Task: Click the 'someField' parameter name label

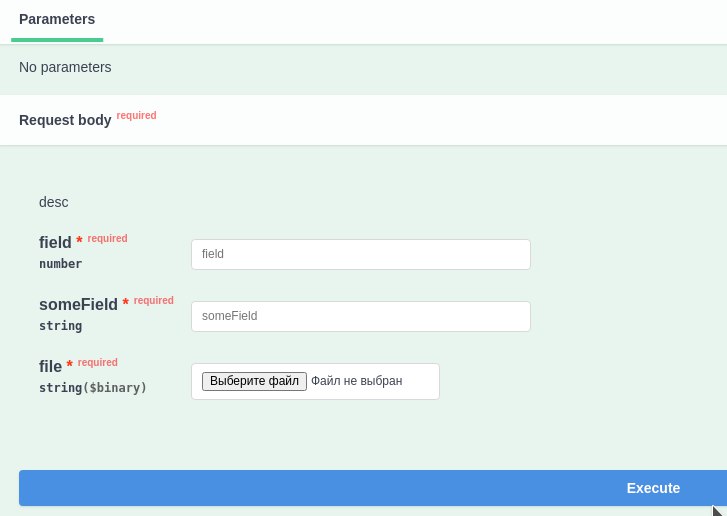Action: pyautogui.click(x=78, y=305)
